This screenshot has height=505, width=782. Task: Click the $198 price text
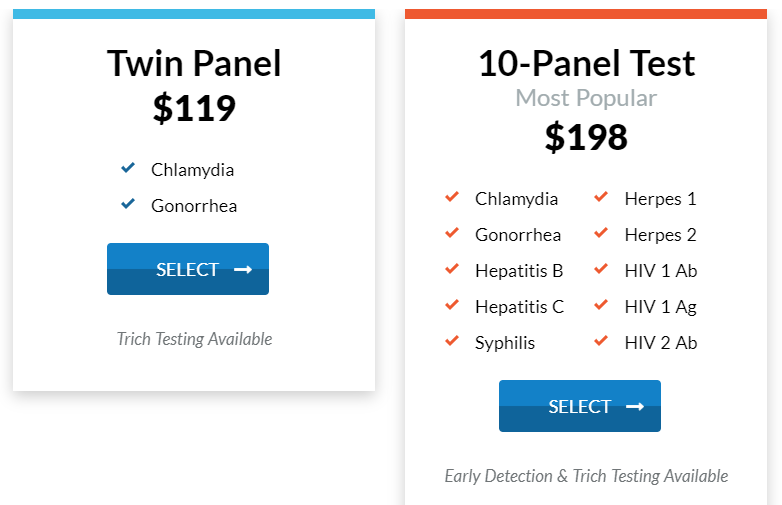[x=586, y=137]
